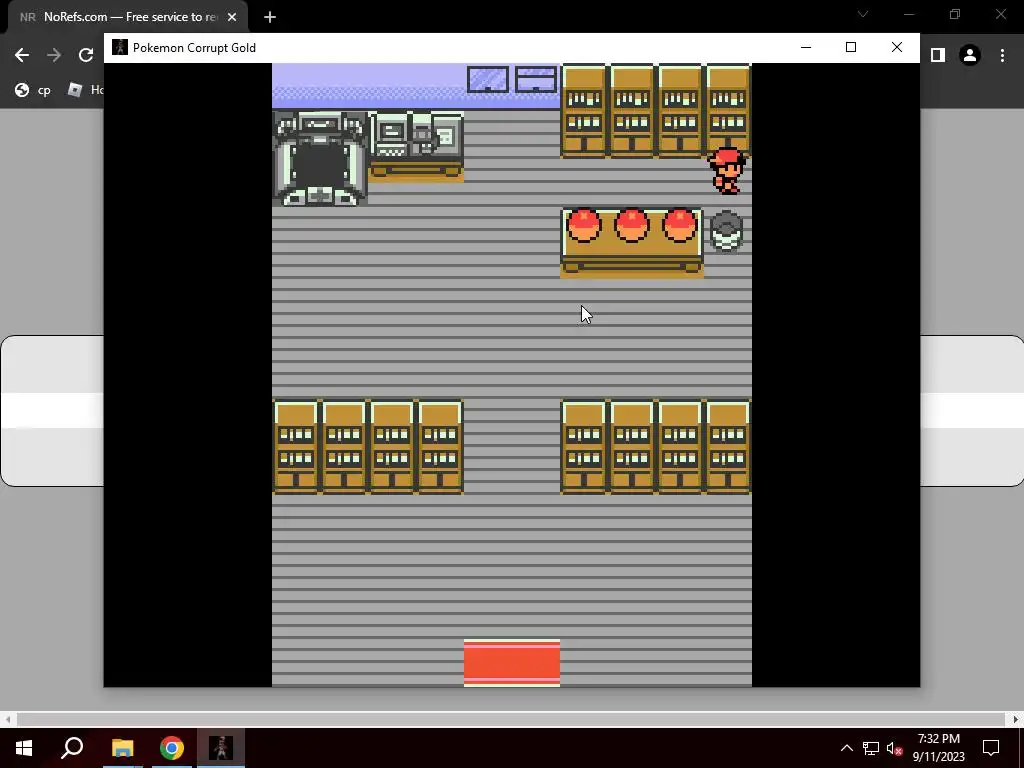Open Chrome three-dot menu
1024x768 pixels.
pos(1002,56)
